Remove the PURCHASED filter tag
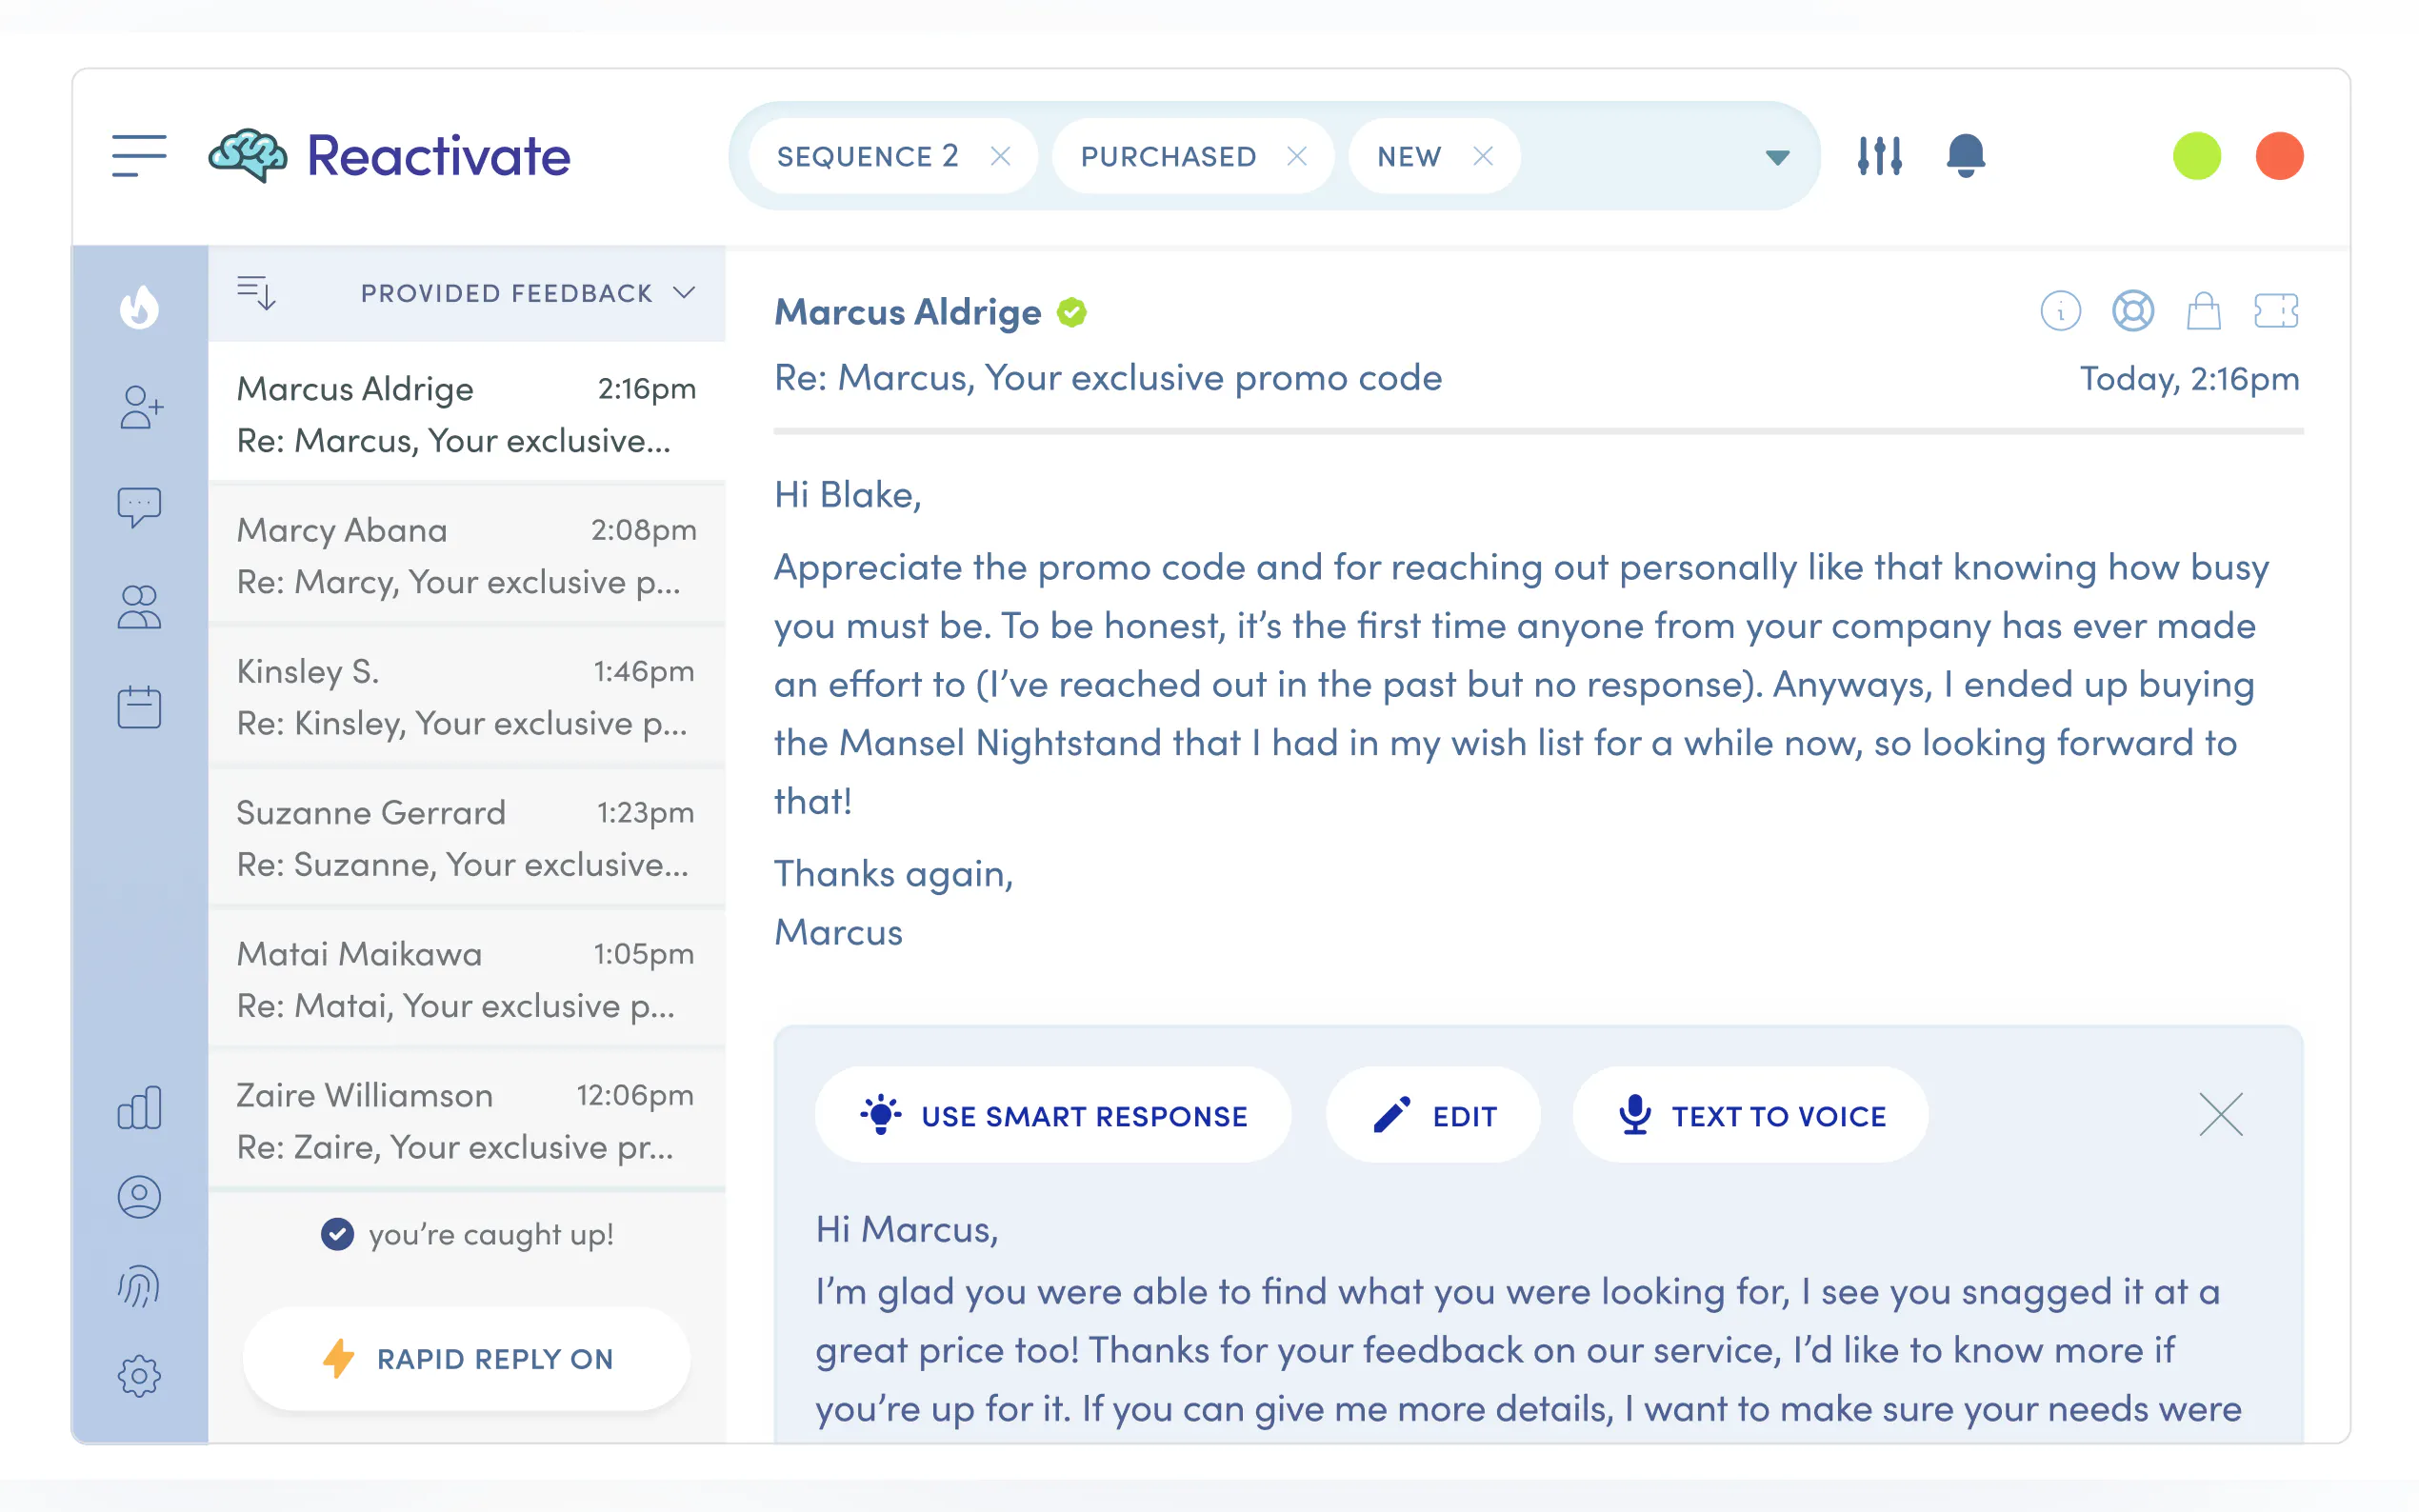 [x=1296, y=156]
